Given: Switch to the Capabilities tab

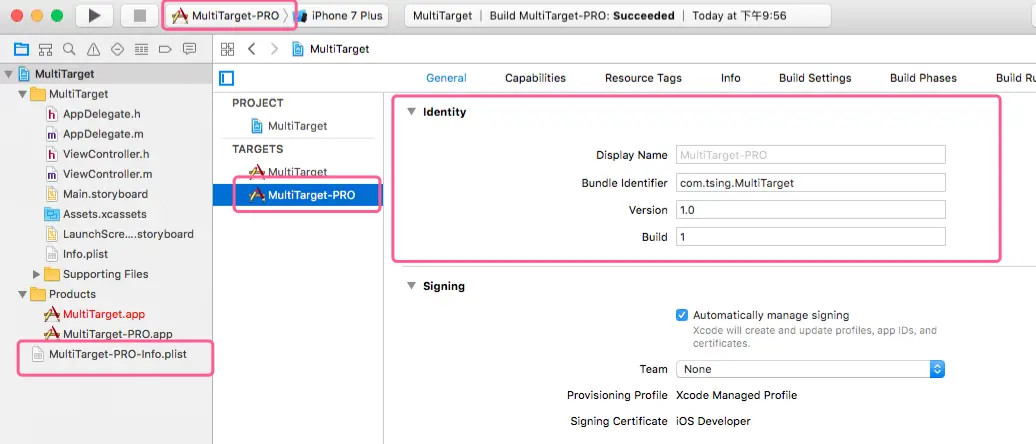Looking at the screenshot, I should (535, 78).
